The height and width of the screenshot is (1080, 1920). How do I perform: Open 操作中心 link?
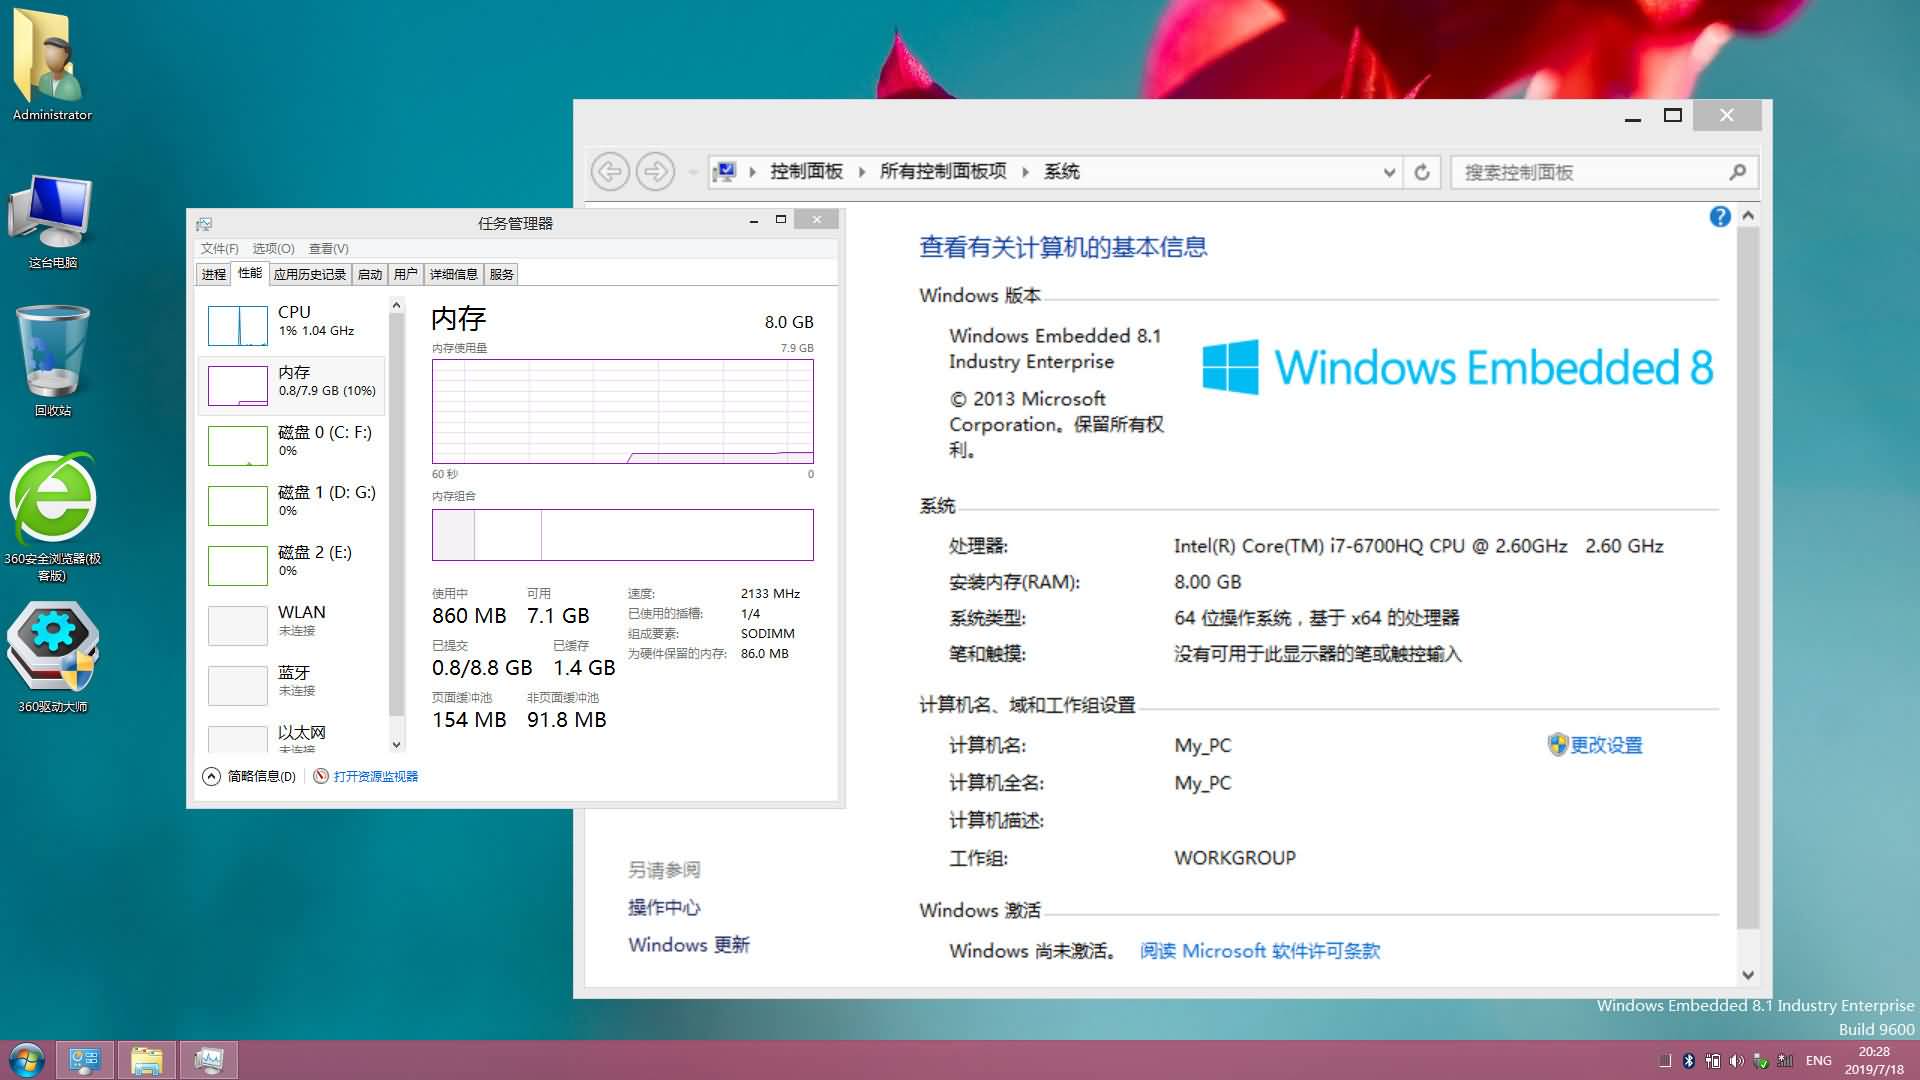coord(664,907)
